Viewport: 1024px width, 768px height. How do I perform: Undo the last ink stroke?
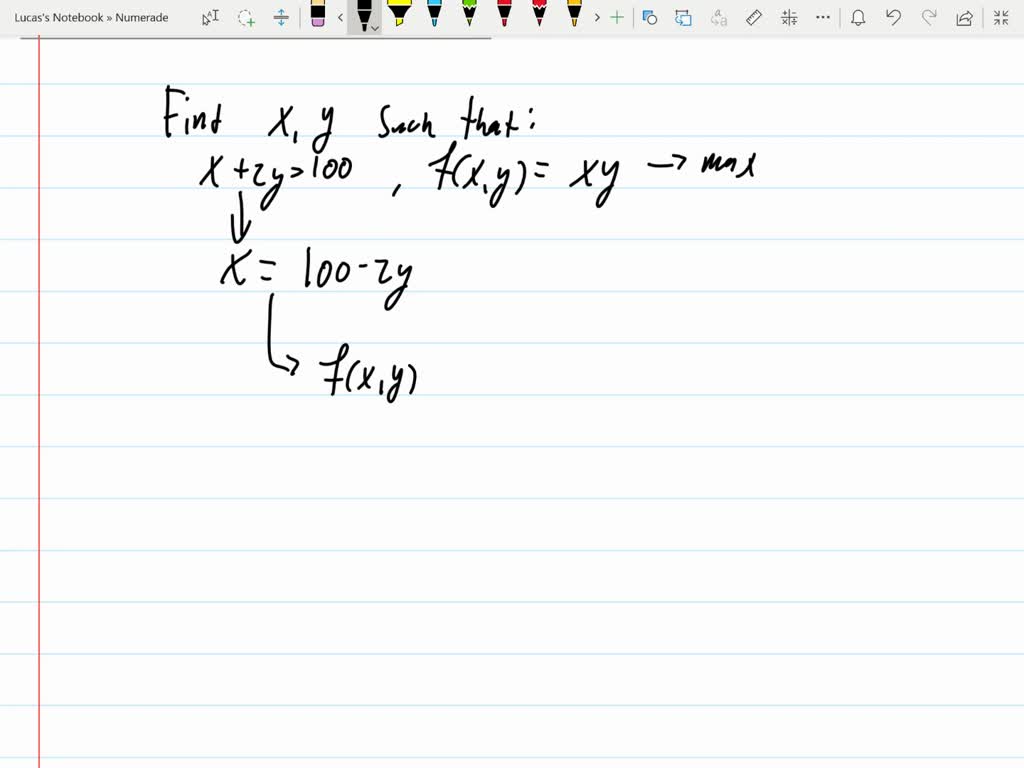click(x=893, y=17)
